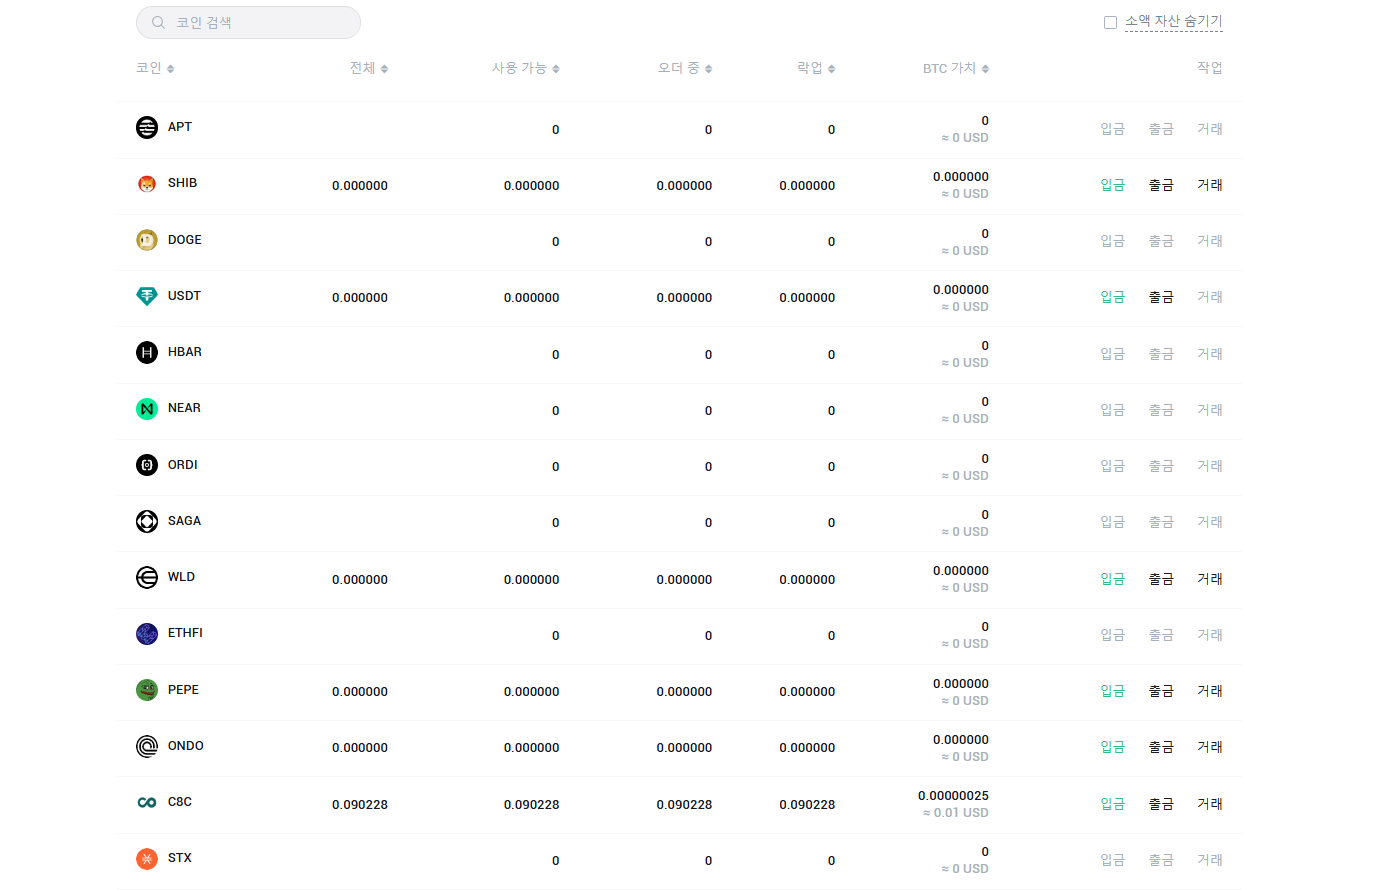Click the USDT Tether icon
The image size is (1394, 890).
pos(147,296)
